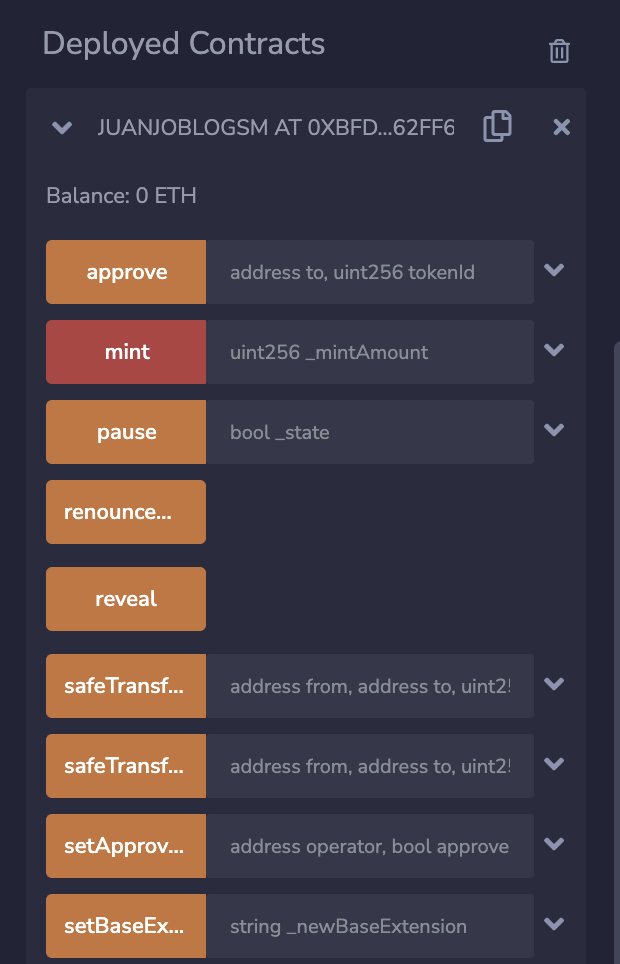The height and width of the screenshot is (964, 620).
Task: Expand the setBaseExtension parameters
Action: 554,923
